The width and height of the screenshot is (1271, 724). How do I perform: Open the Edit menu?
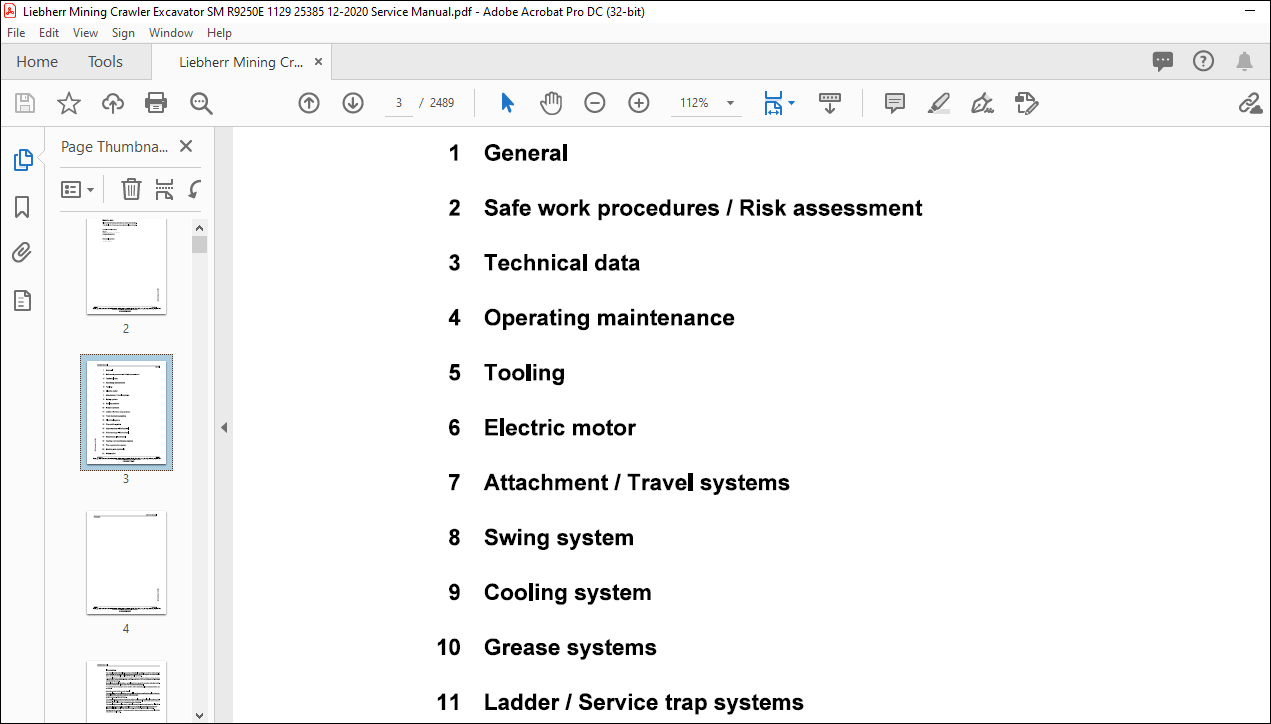49,33
